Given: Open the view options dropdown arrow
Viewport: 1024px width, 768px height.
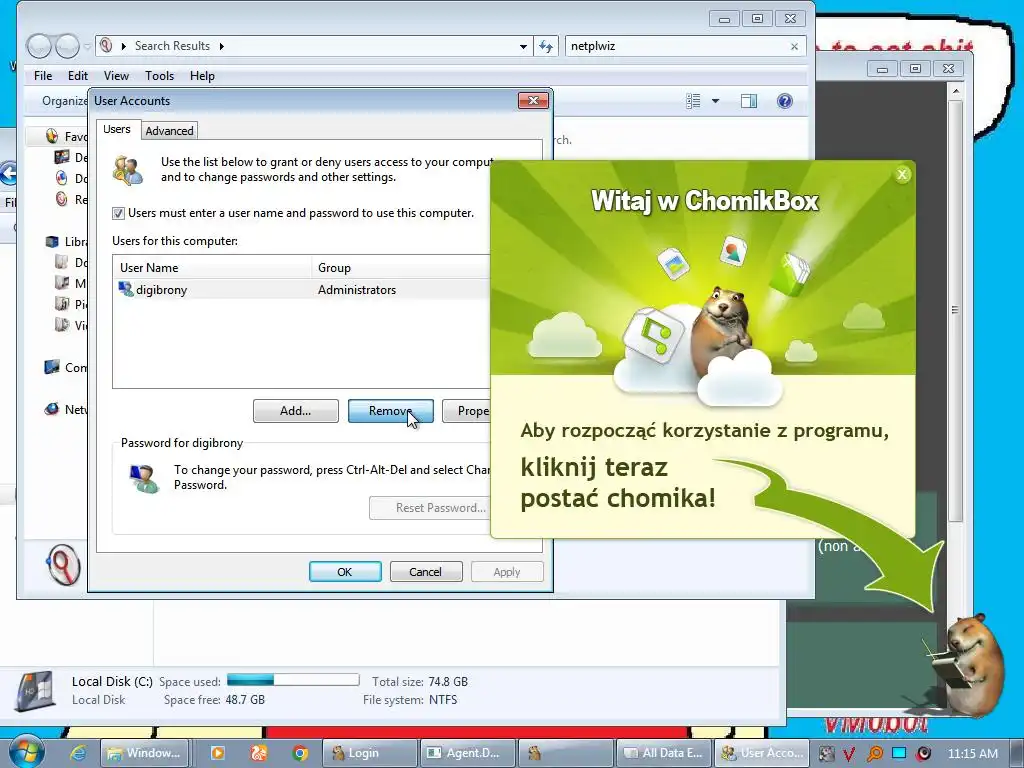Looking at the screenshot, I should point(715,101).
